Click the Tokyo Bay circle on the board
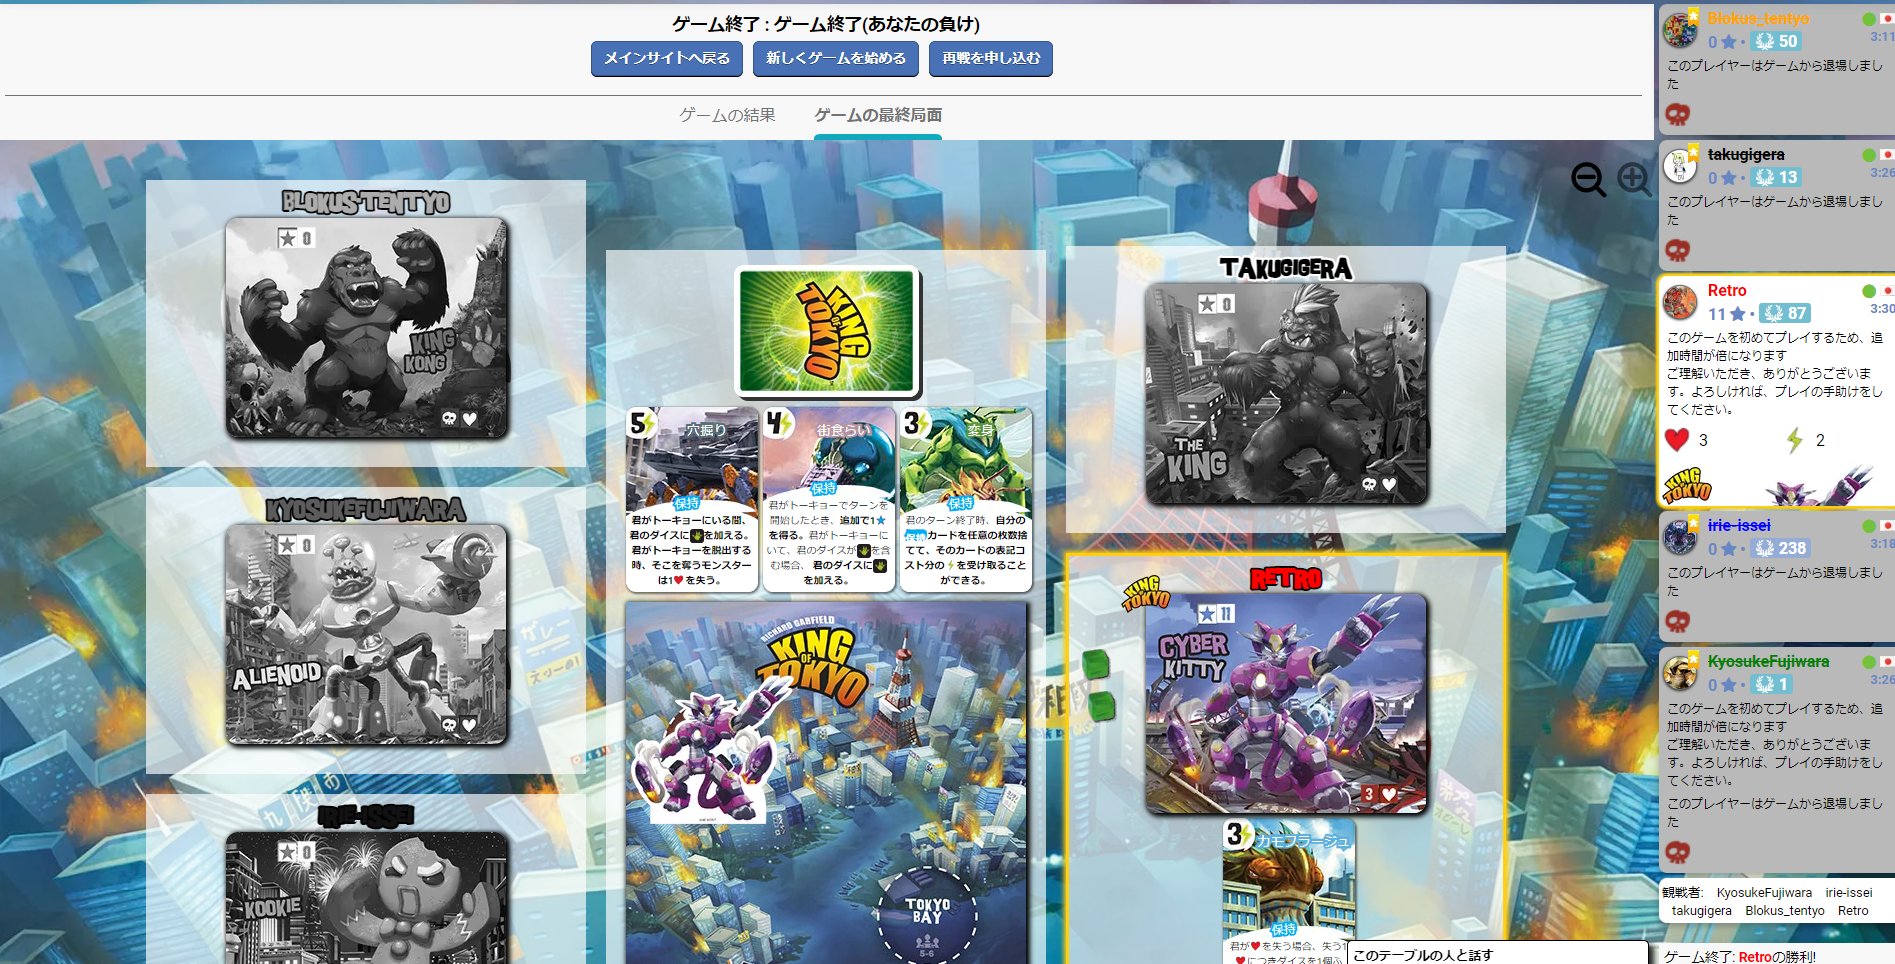1895x964 pixels. click(x=927, y=915)
